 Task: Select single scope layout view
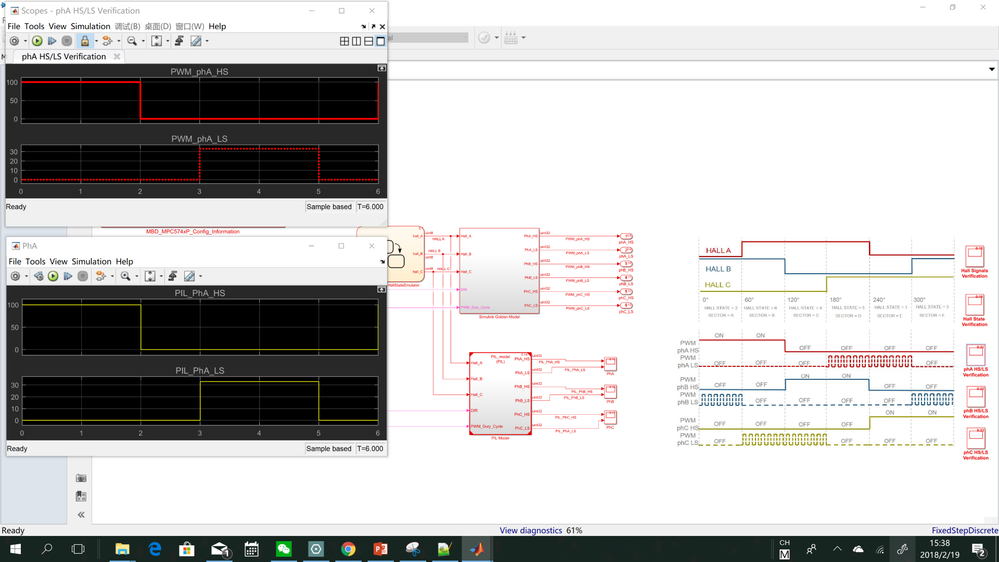click(x=381, y=41)
